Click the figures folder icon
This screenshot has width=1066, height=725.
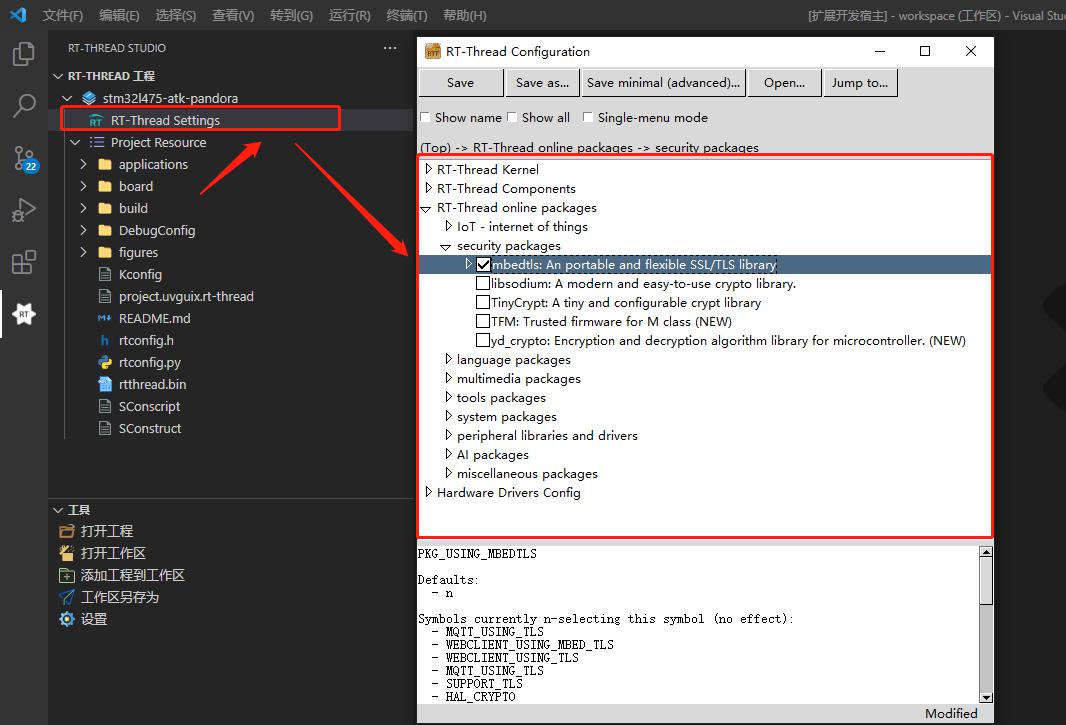click(105, 252)
